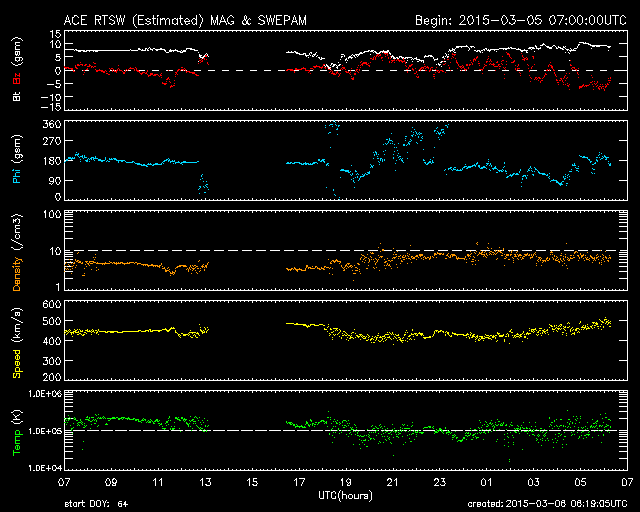The height and width of the screenshot is (512, 640).
Task: Click the '500' tick on the Speed axis
Action: [x=52, y=321]
